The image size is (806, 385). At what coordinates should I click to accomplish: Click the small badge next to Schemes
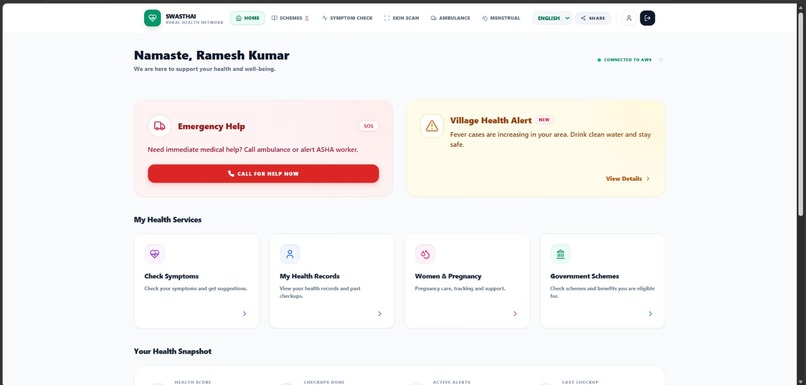(307, 18)
